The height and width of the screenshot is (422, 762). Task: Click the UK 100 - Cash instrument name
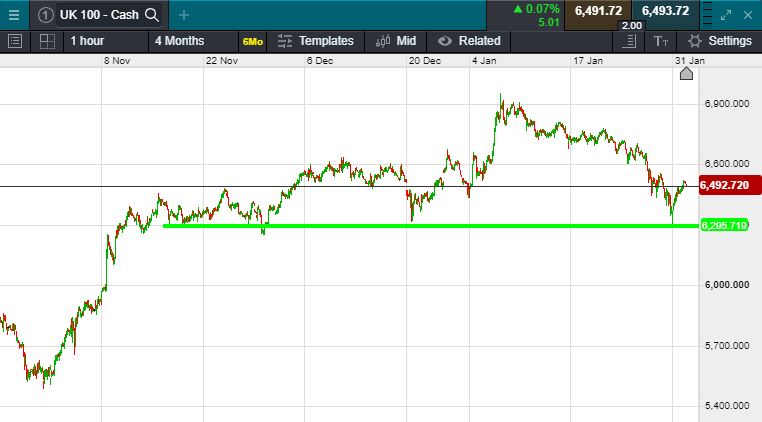(99, 15)
